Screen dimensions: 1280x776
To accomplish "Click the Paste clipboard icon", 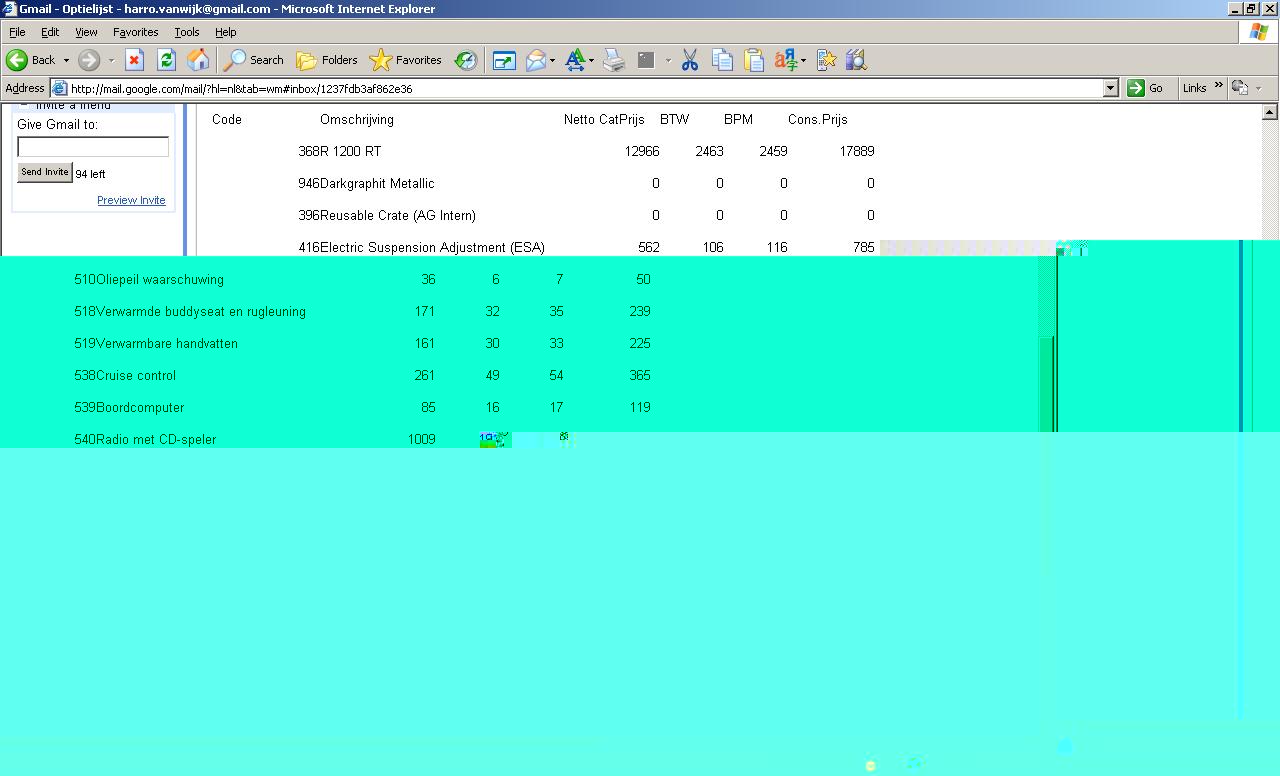I will [x=754, y=60].
